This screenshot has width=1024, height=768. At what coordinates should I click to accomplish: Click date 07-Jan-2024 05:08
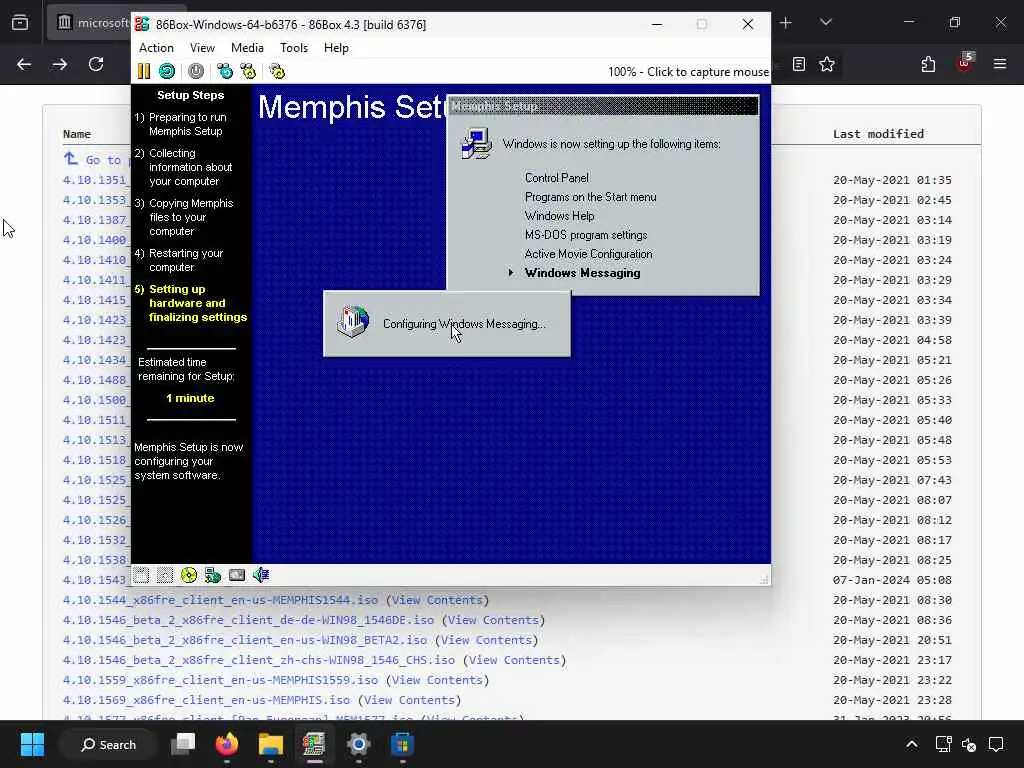click(892, 579)
